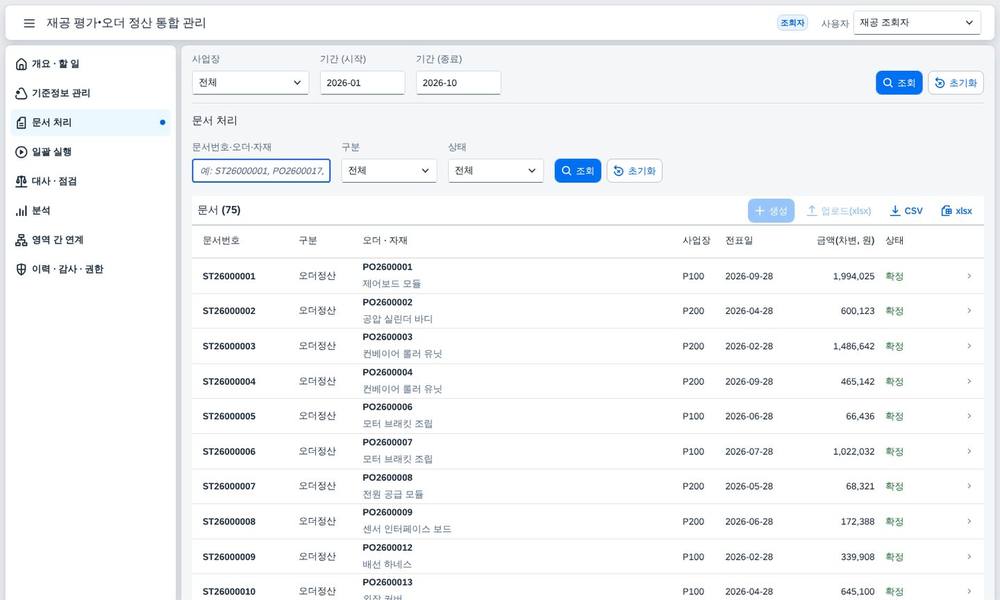
Task: Open row ST26000001 detail chevron
Action: pos(969,276)
